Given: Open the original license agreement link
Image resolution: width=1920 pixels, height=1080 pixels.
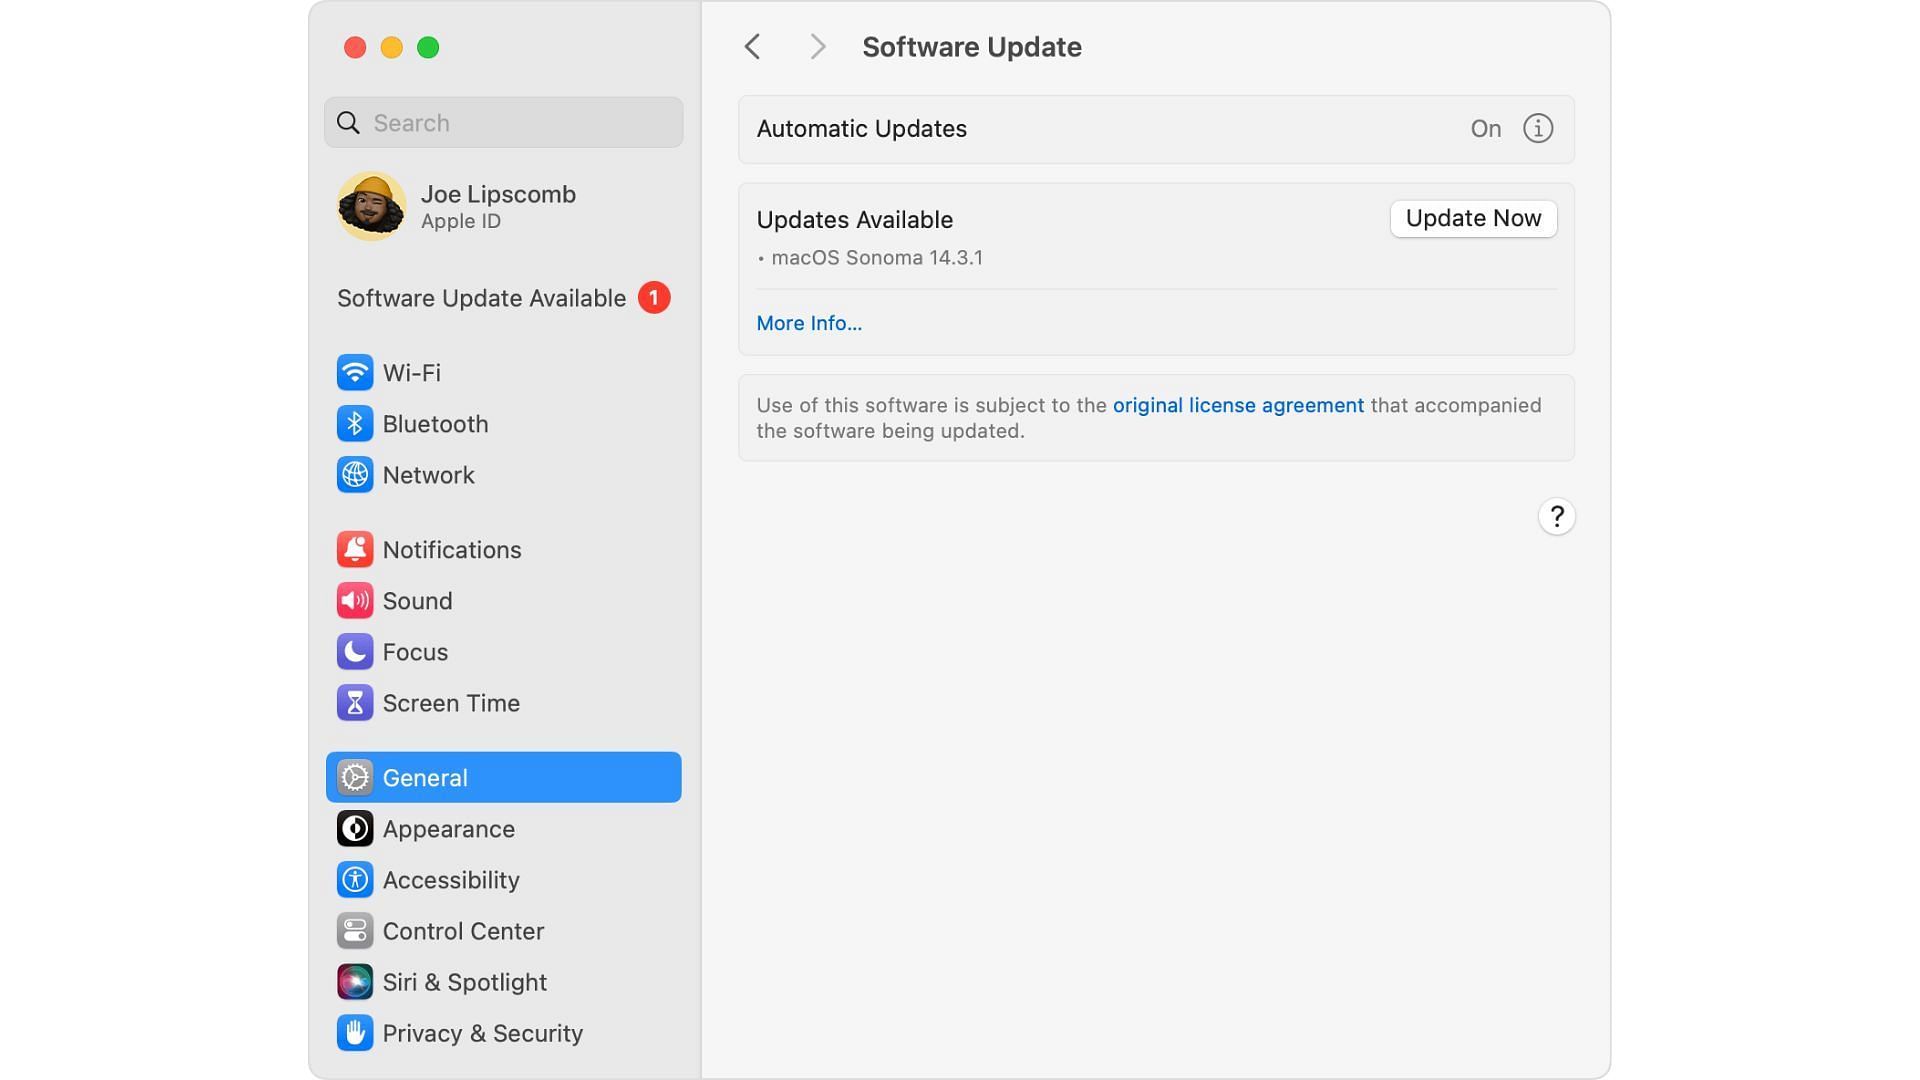Looking at the screenshot, I should coord(1238,406).
